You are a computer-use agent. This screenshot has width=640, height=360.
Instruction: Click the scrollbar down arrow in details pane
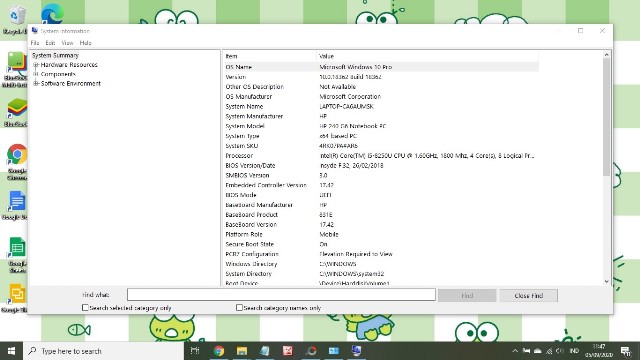(607, 281)
